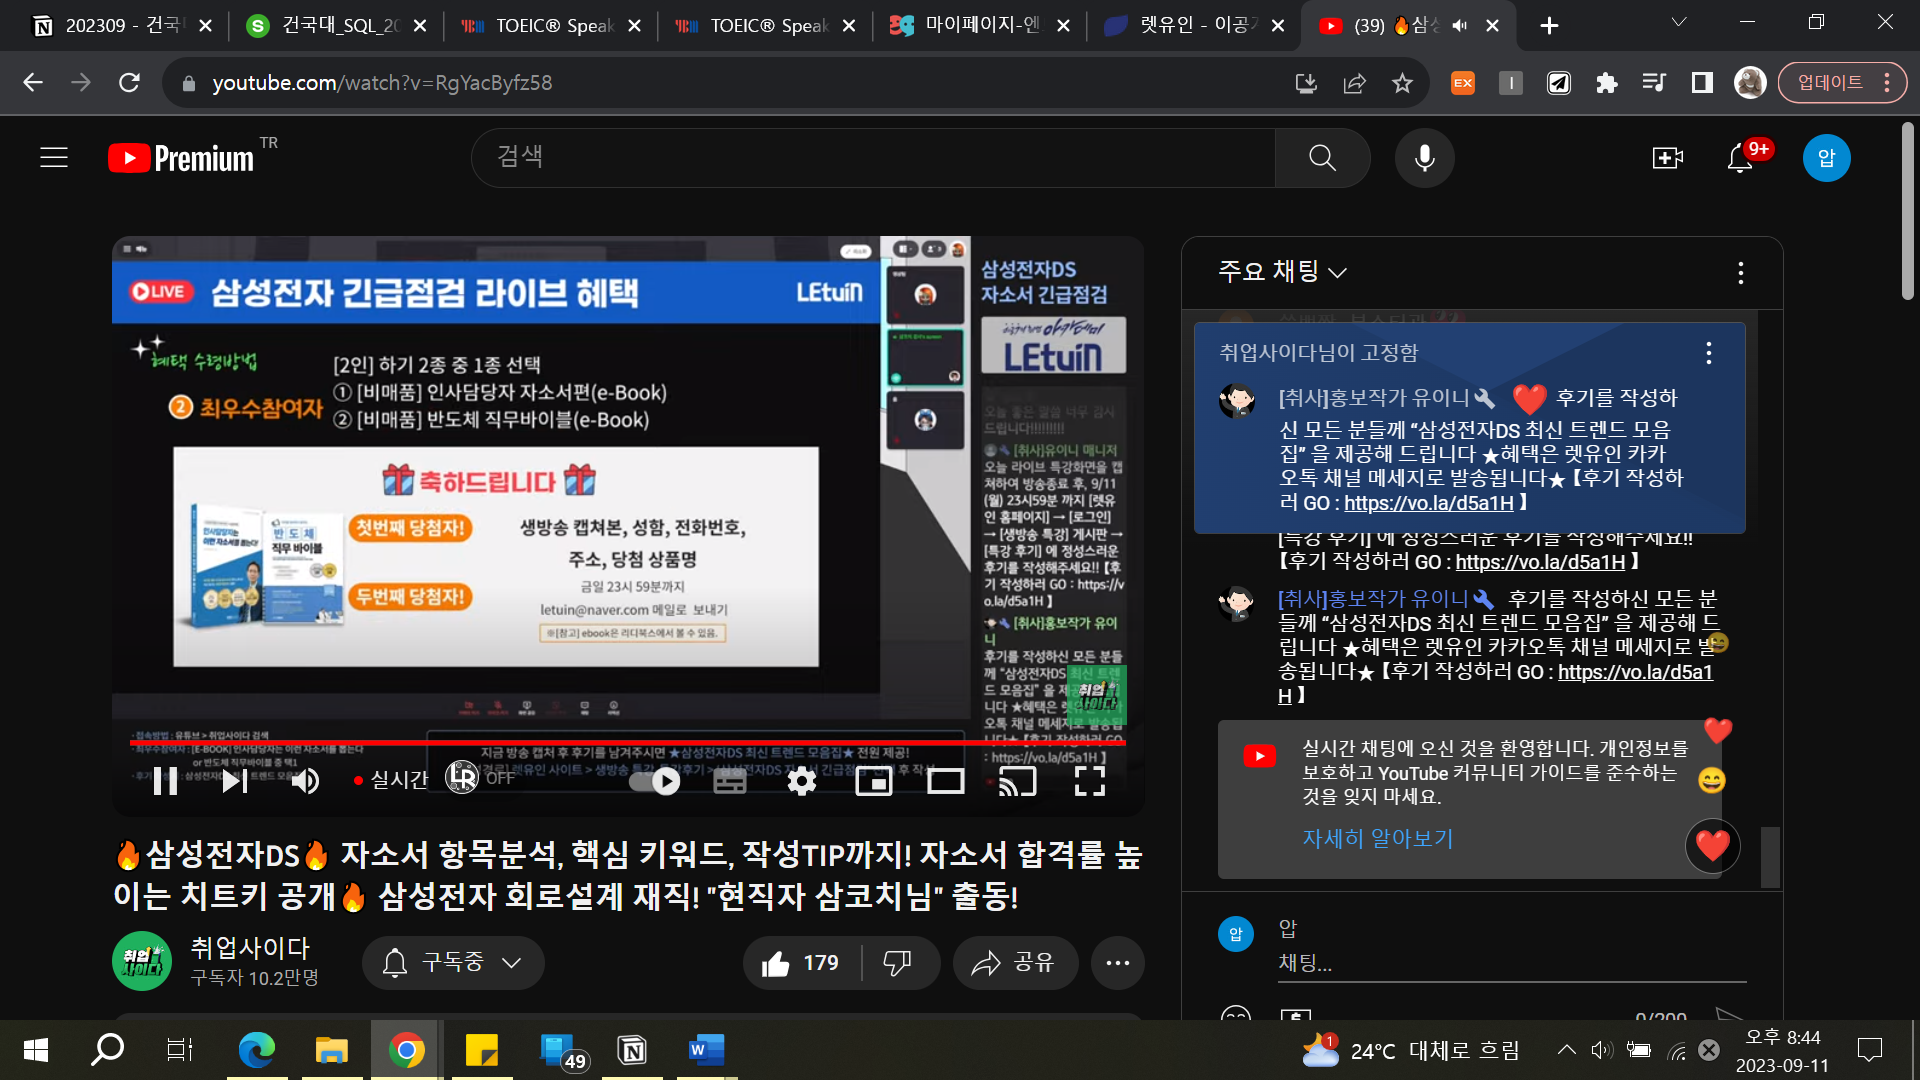Like the video with 179 likes

click(x=801, y=963)
